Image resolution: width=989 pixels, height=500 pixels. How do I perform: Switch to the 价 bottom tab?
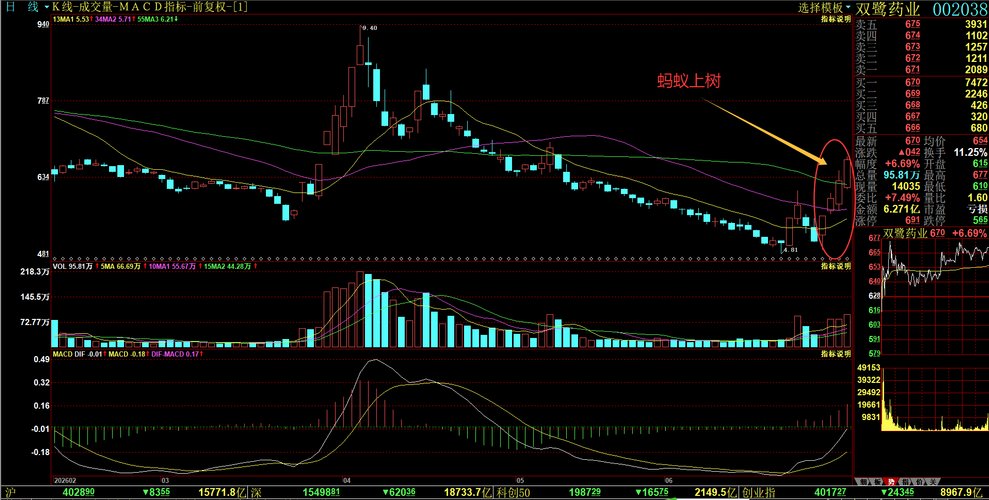pos(919,482)
